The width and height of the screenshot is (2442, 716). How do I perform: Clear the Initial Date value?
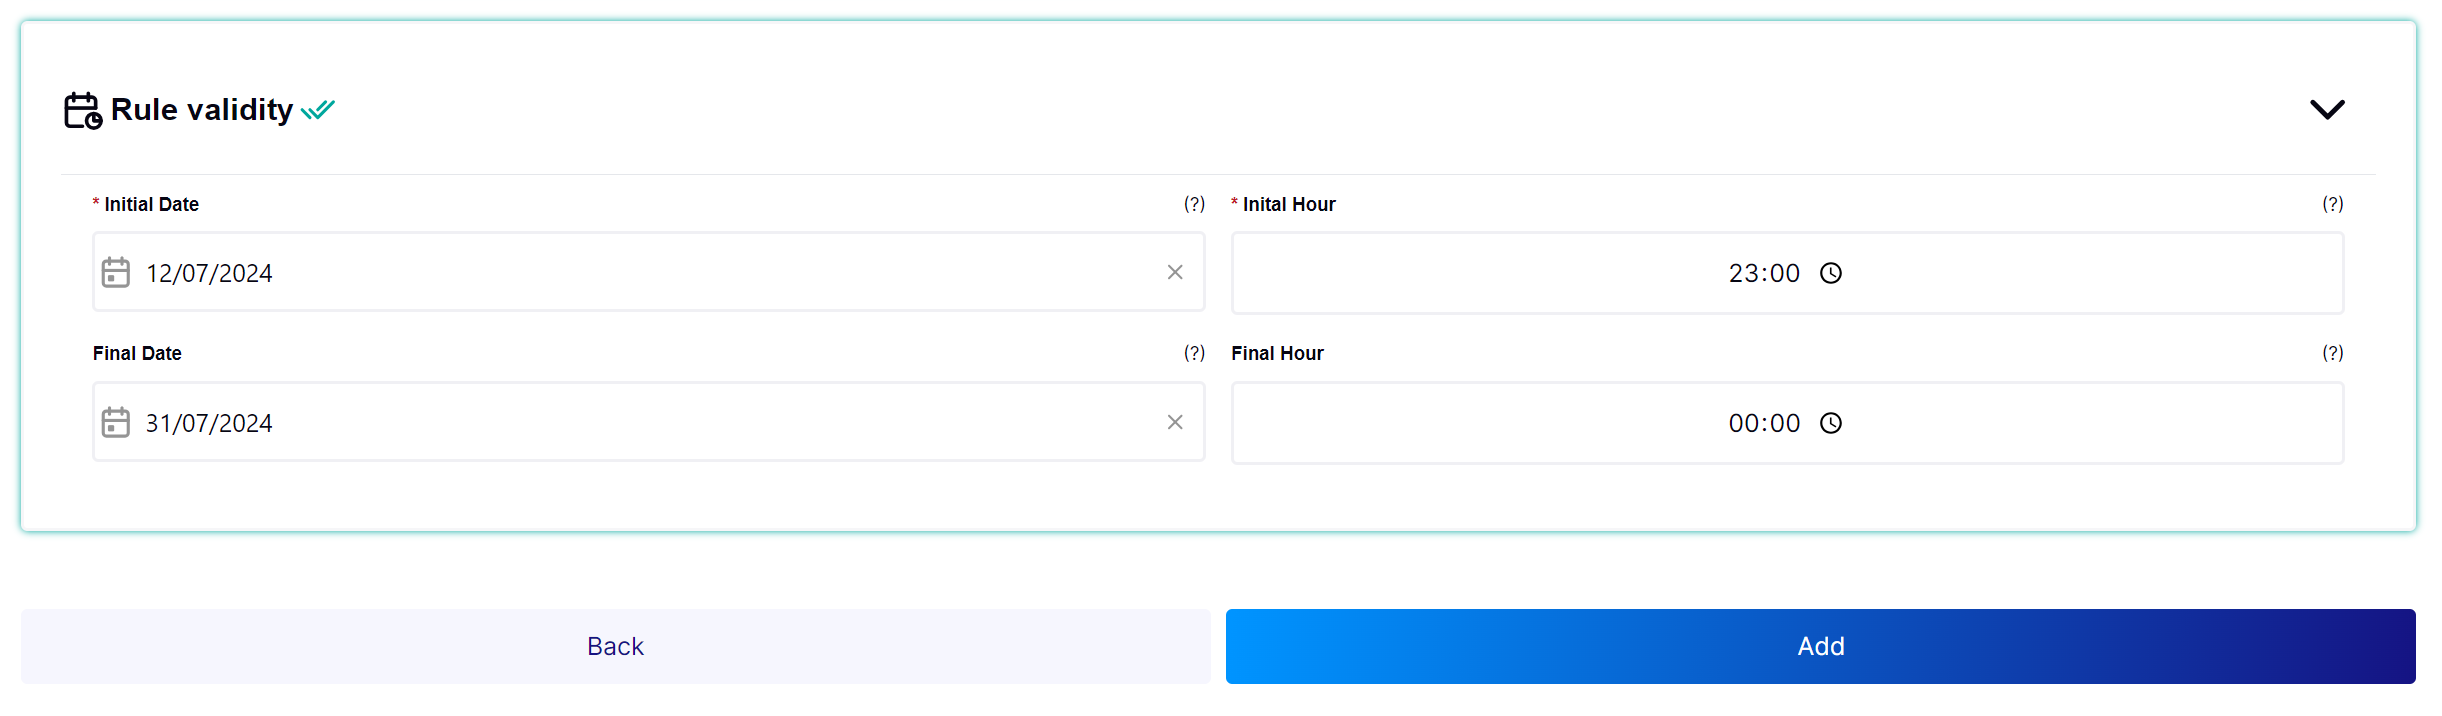[1175, 272]
